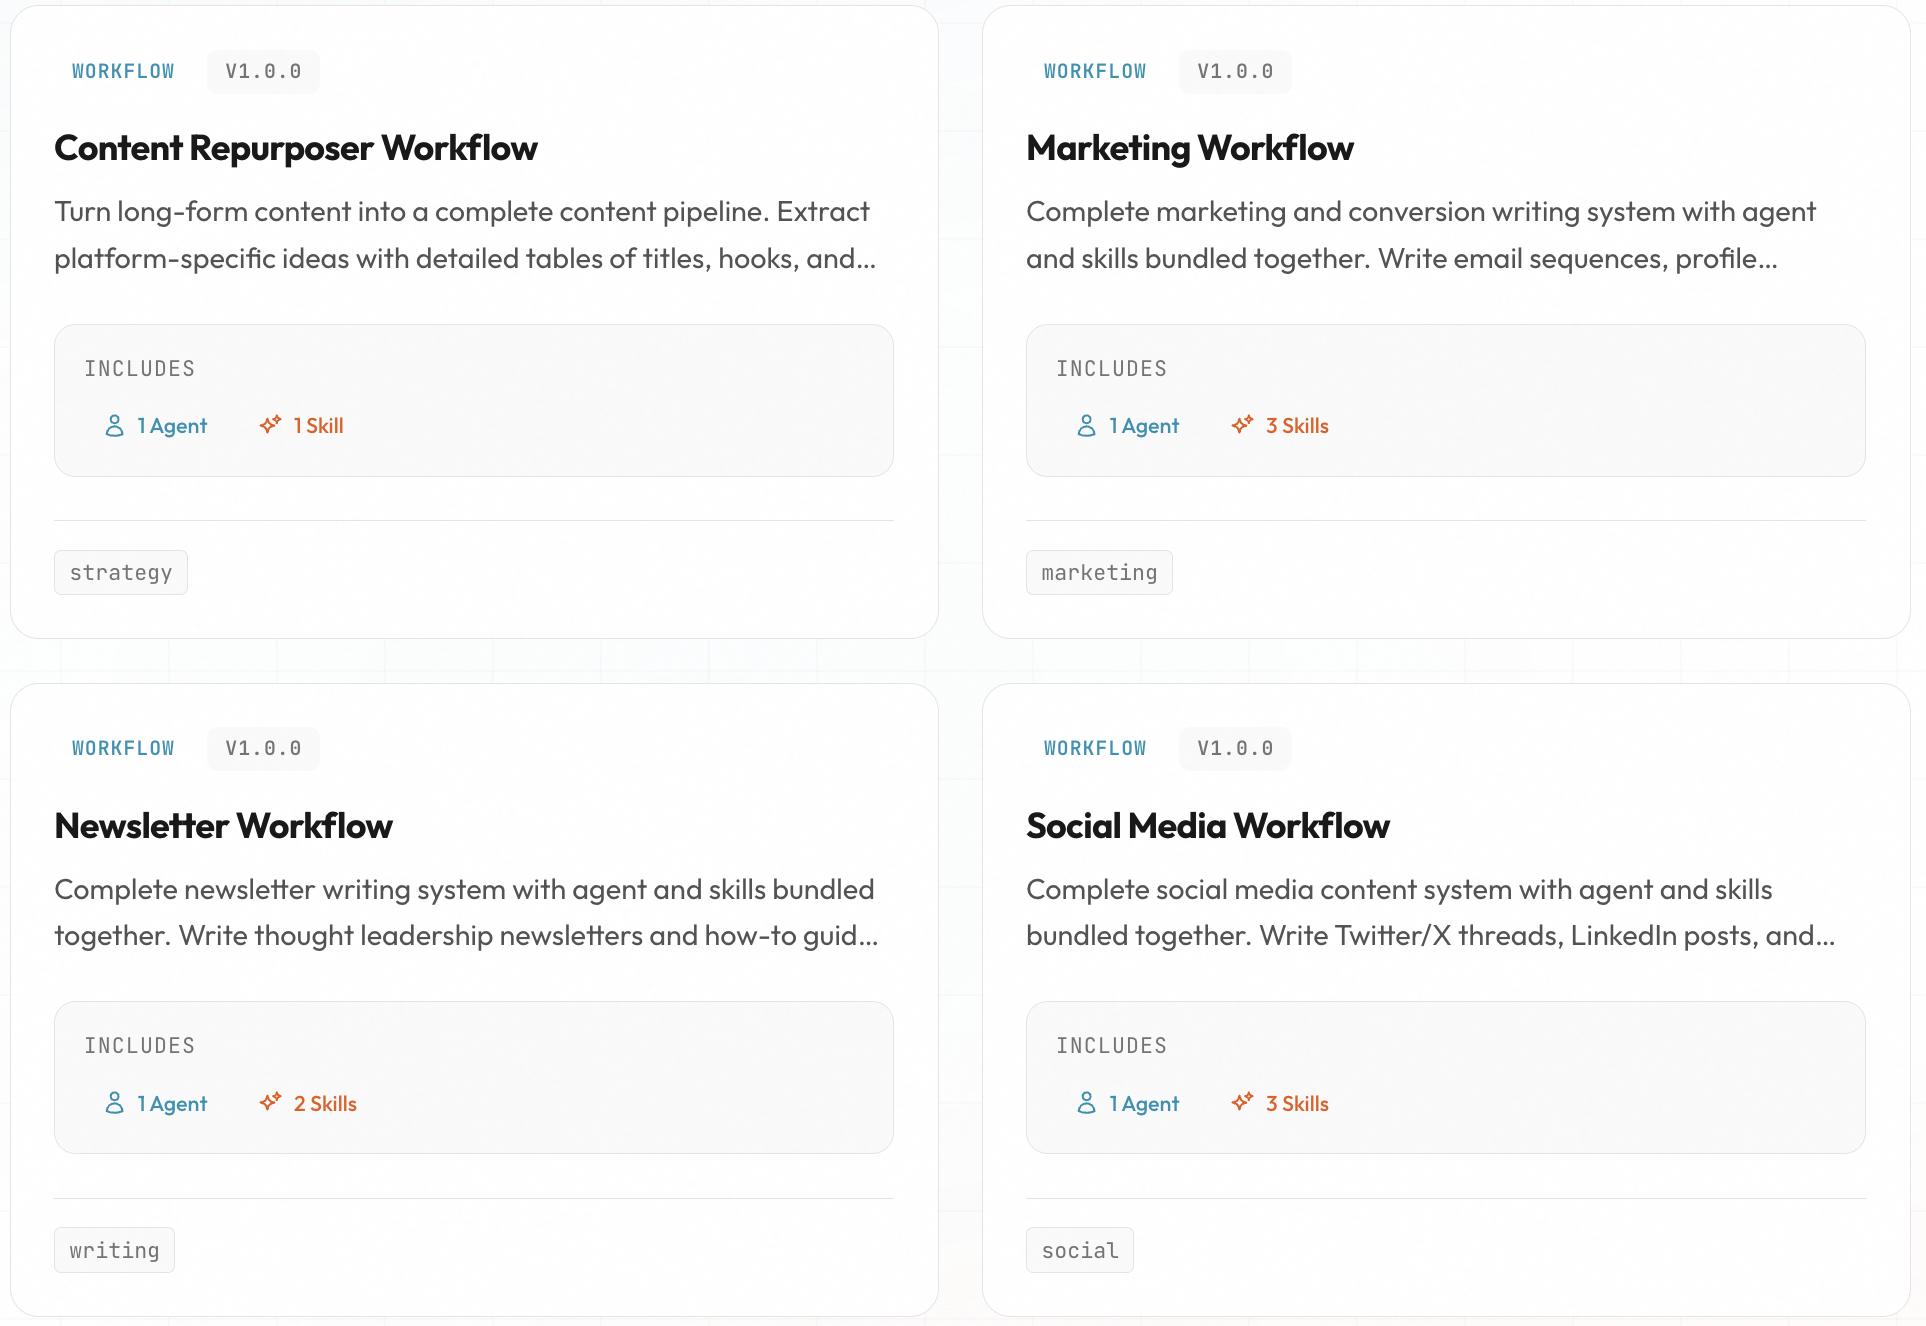Select the marketing tag
1926x1326 pixels.
[x=1098, y=572]
